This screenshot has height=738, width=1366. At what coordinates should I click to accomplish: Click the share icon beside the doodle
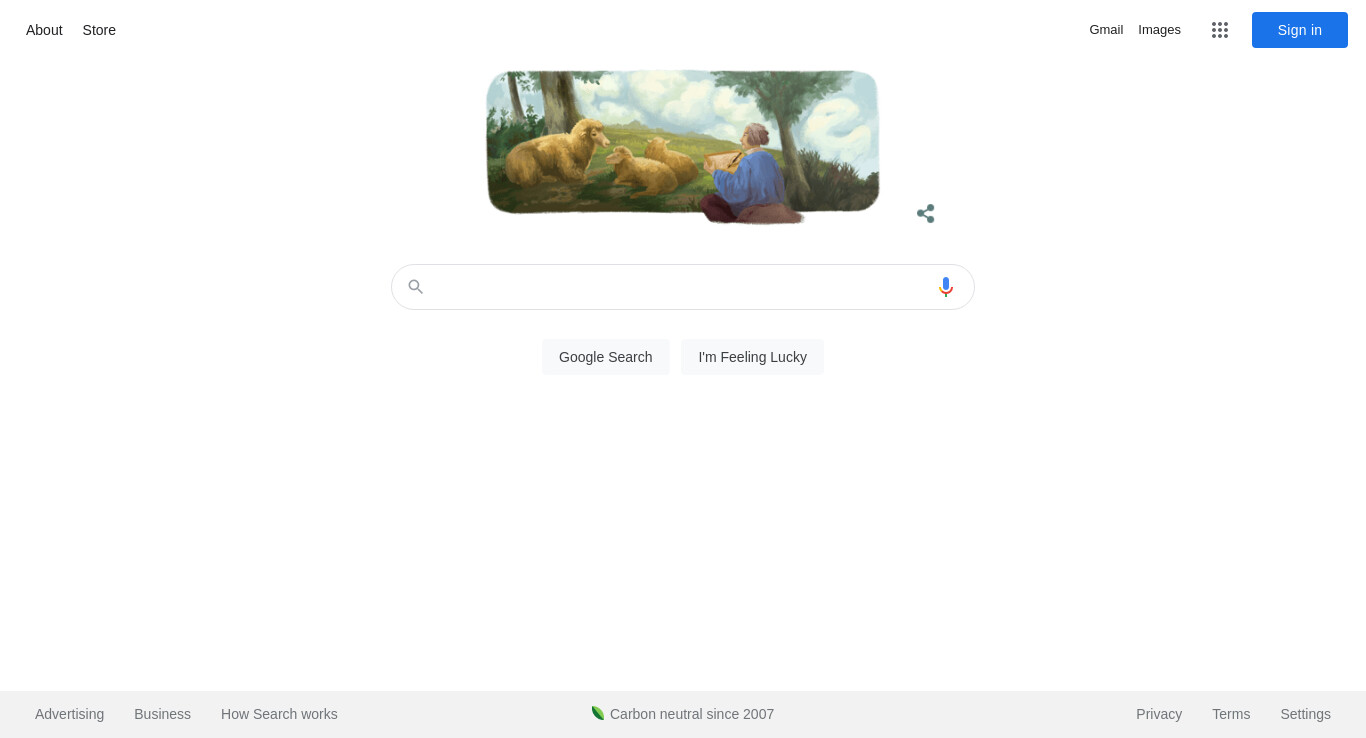coord(926,213)
